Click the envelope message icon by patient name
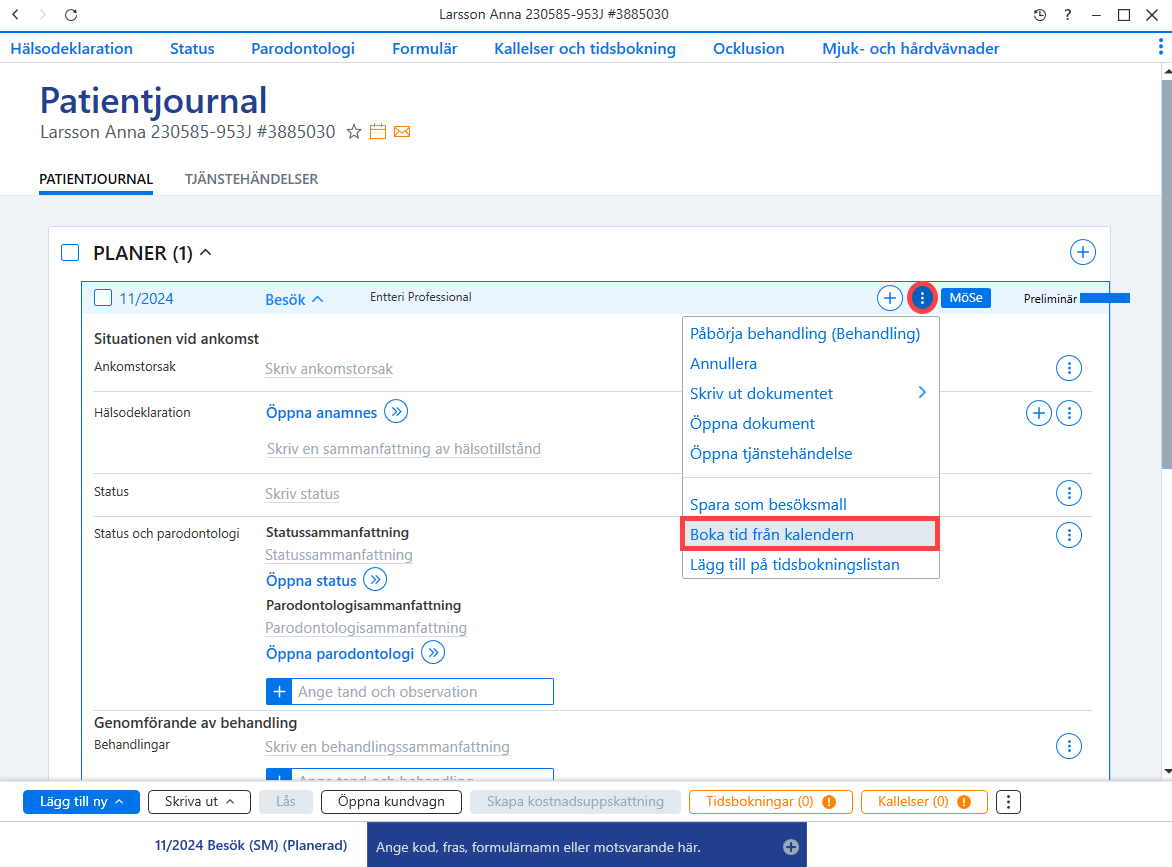The image size is (1172, 867). [x=402, y=132]
